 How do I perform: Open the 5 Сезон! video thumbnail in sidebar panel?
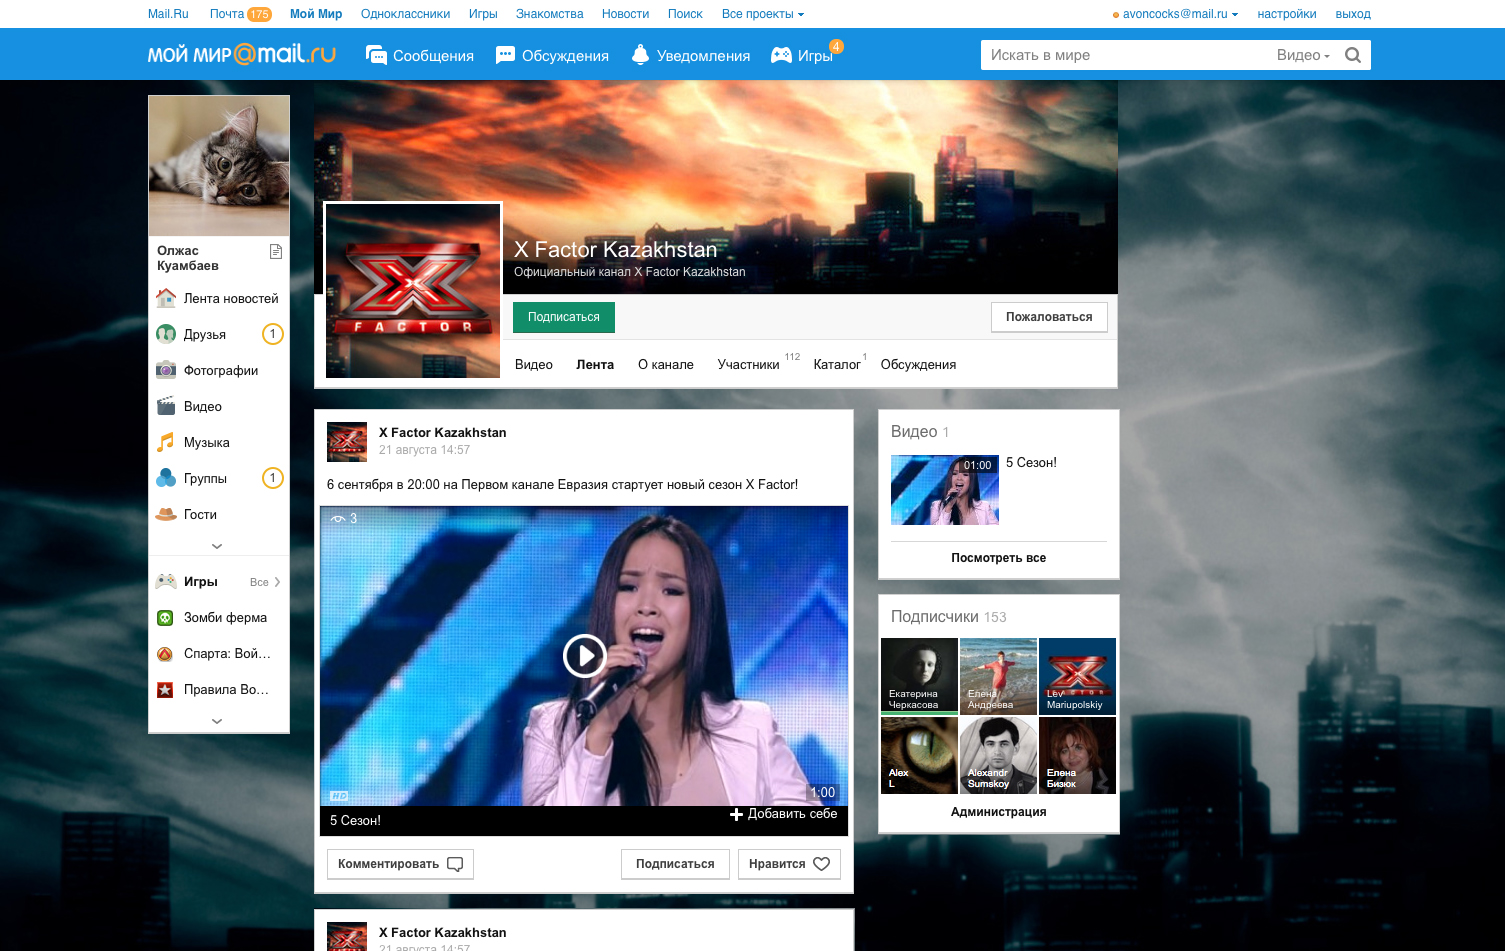coord(945,490)
